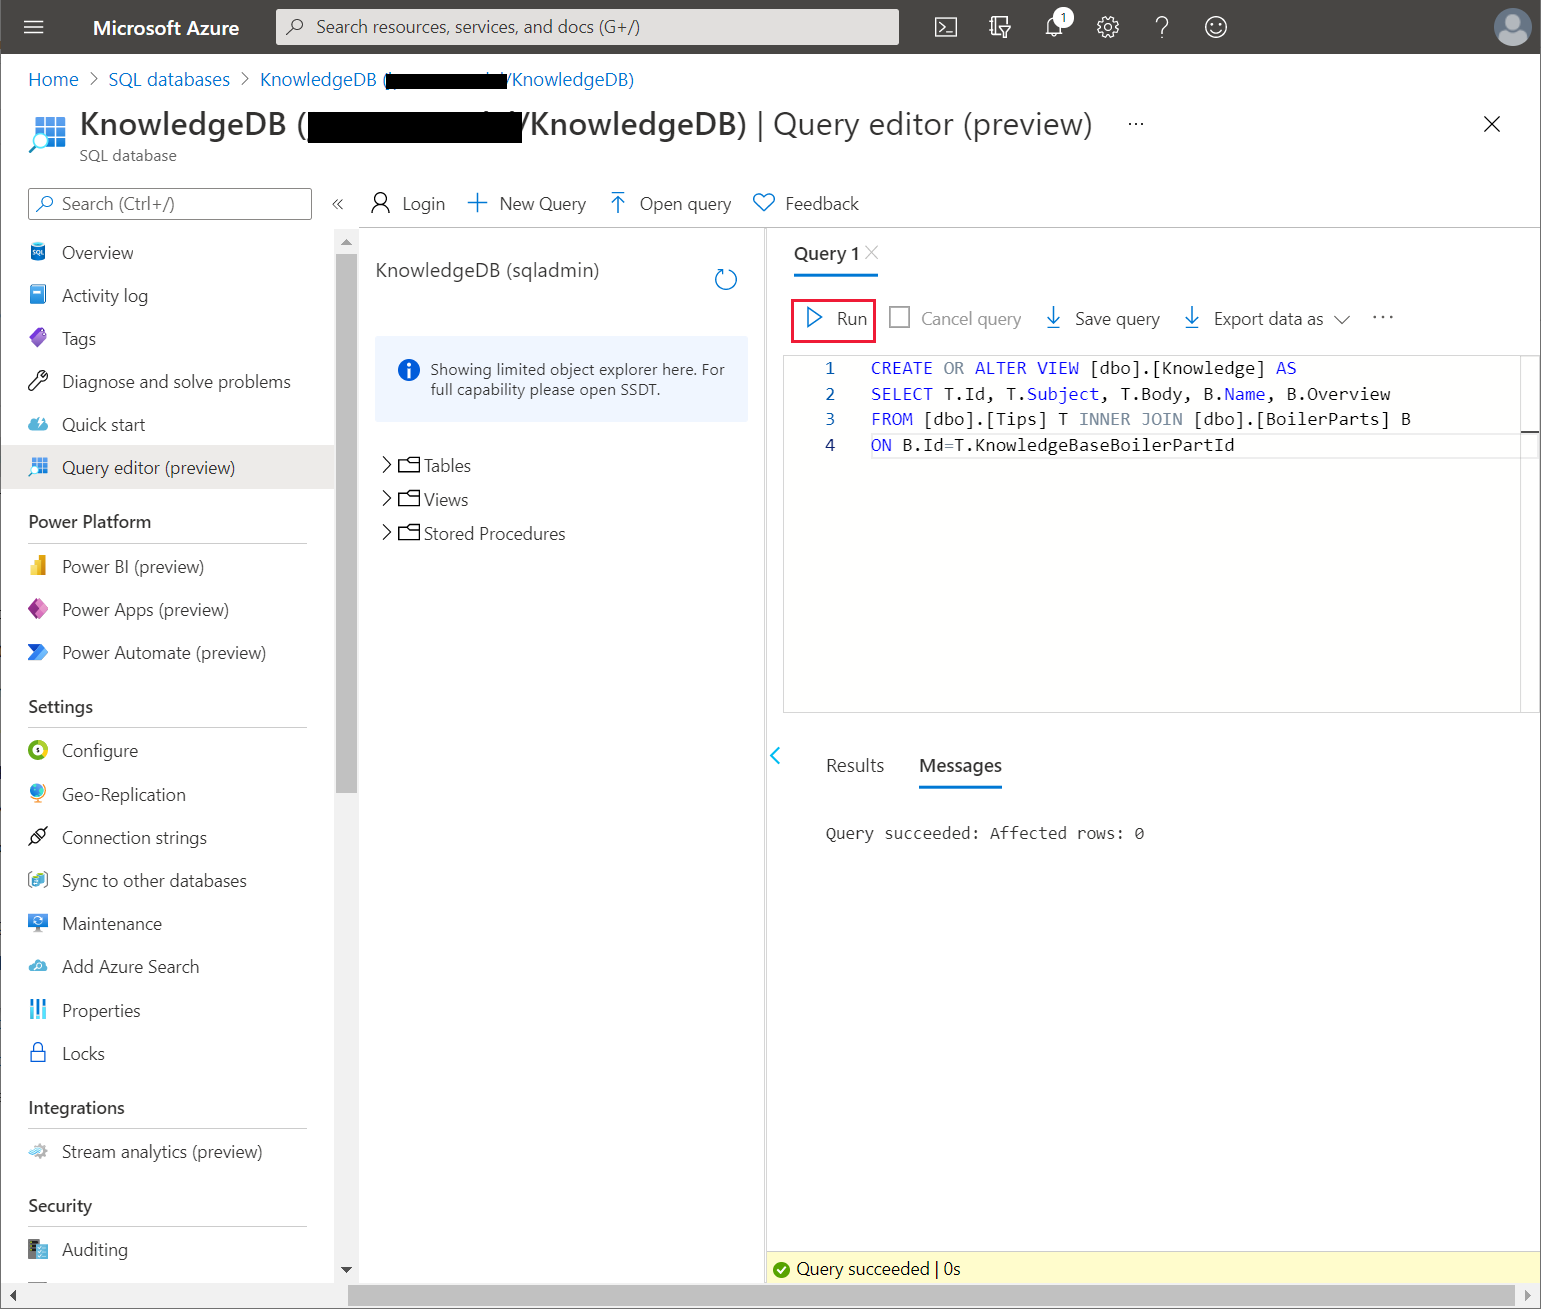Click the sidebar vertical scrollbar

[x=346, y=522]
